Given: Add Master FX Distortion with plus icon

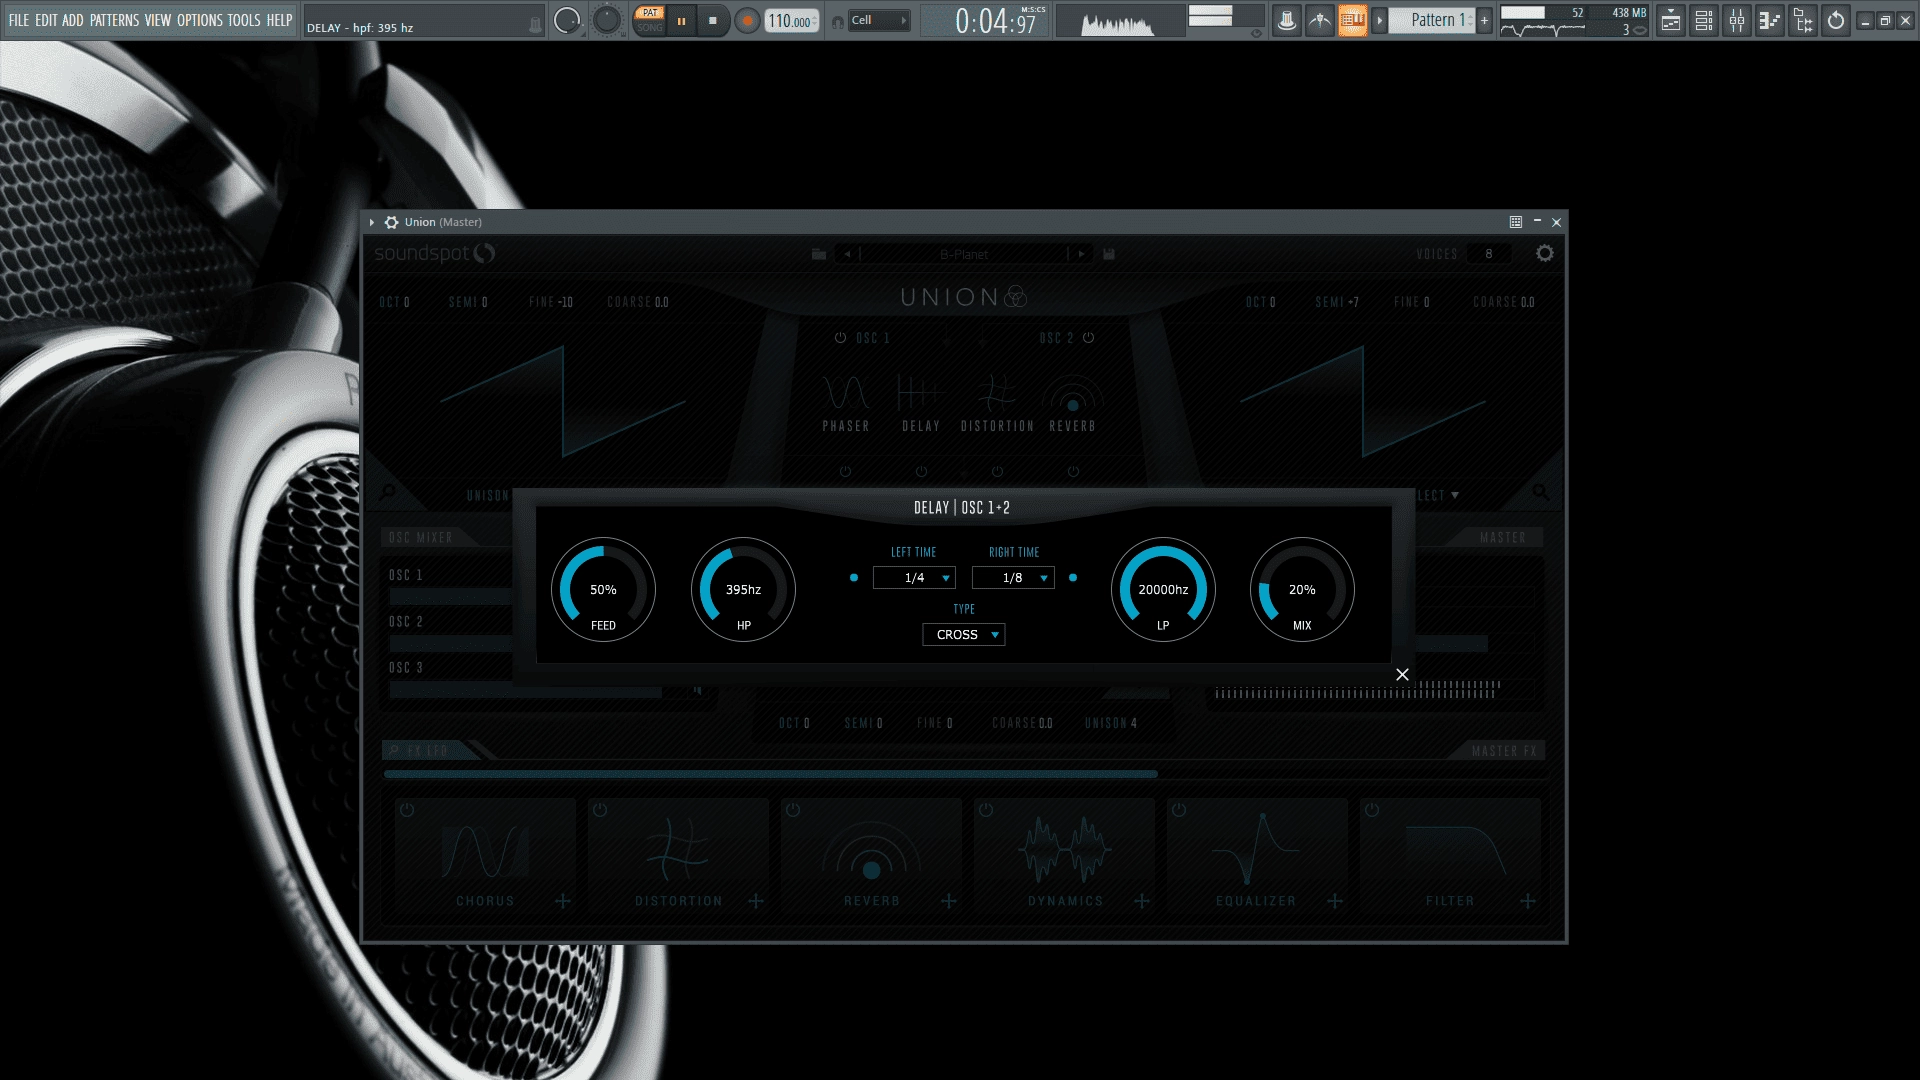Looking at the screenshot, I should 756,901.
